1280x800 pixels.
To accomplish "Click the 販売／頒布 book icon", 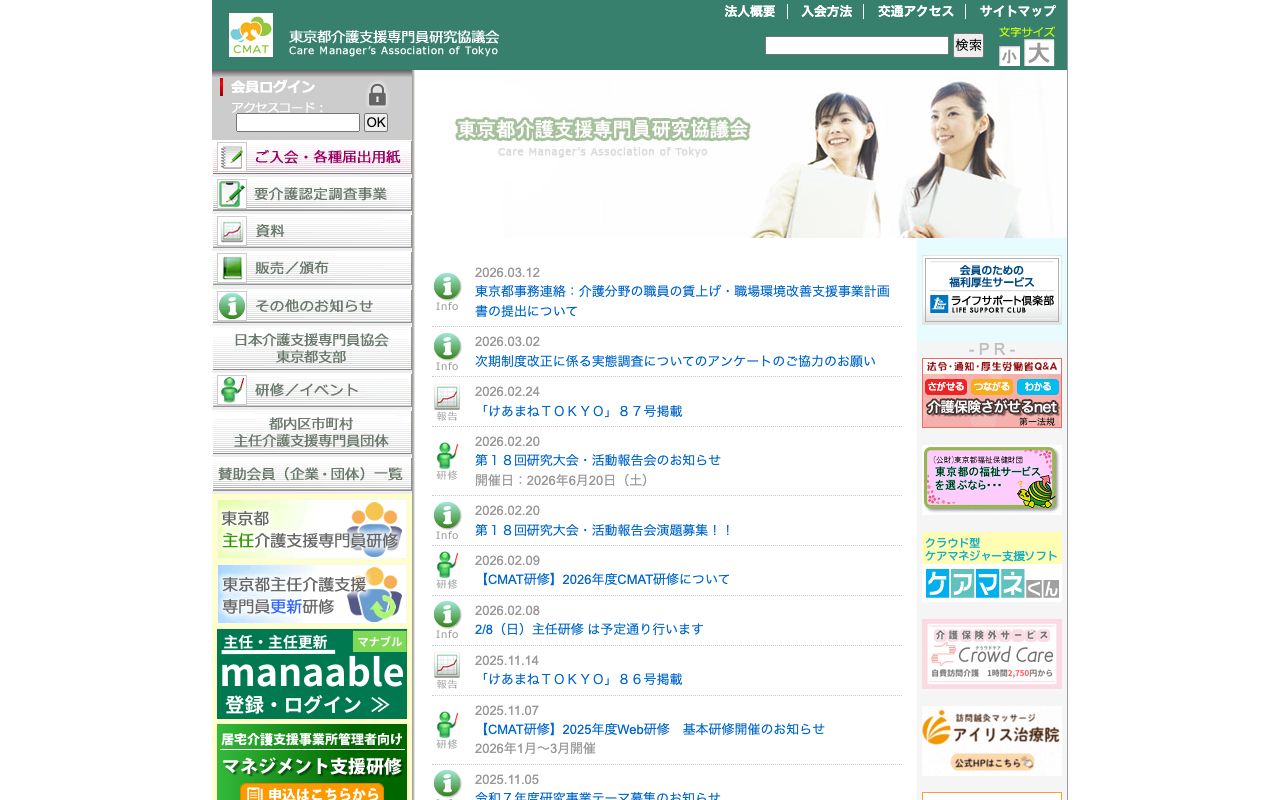I will click(x=230, y=267).
